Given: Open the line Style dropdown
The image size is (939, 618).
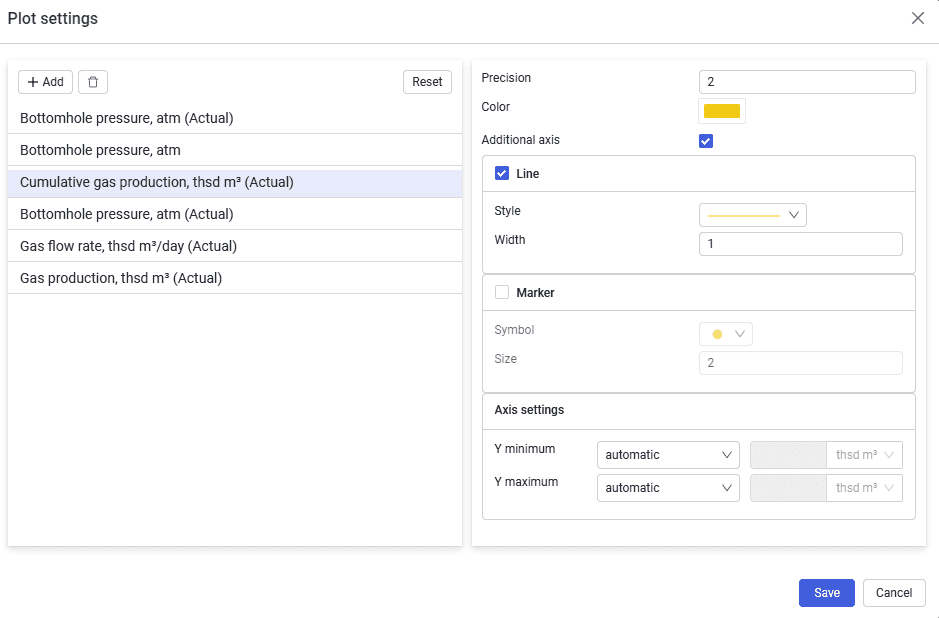Looking at the screenshot, I should pyautogui.click(x=753, y=215).
